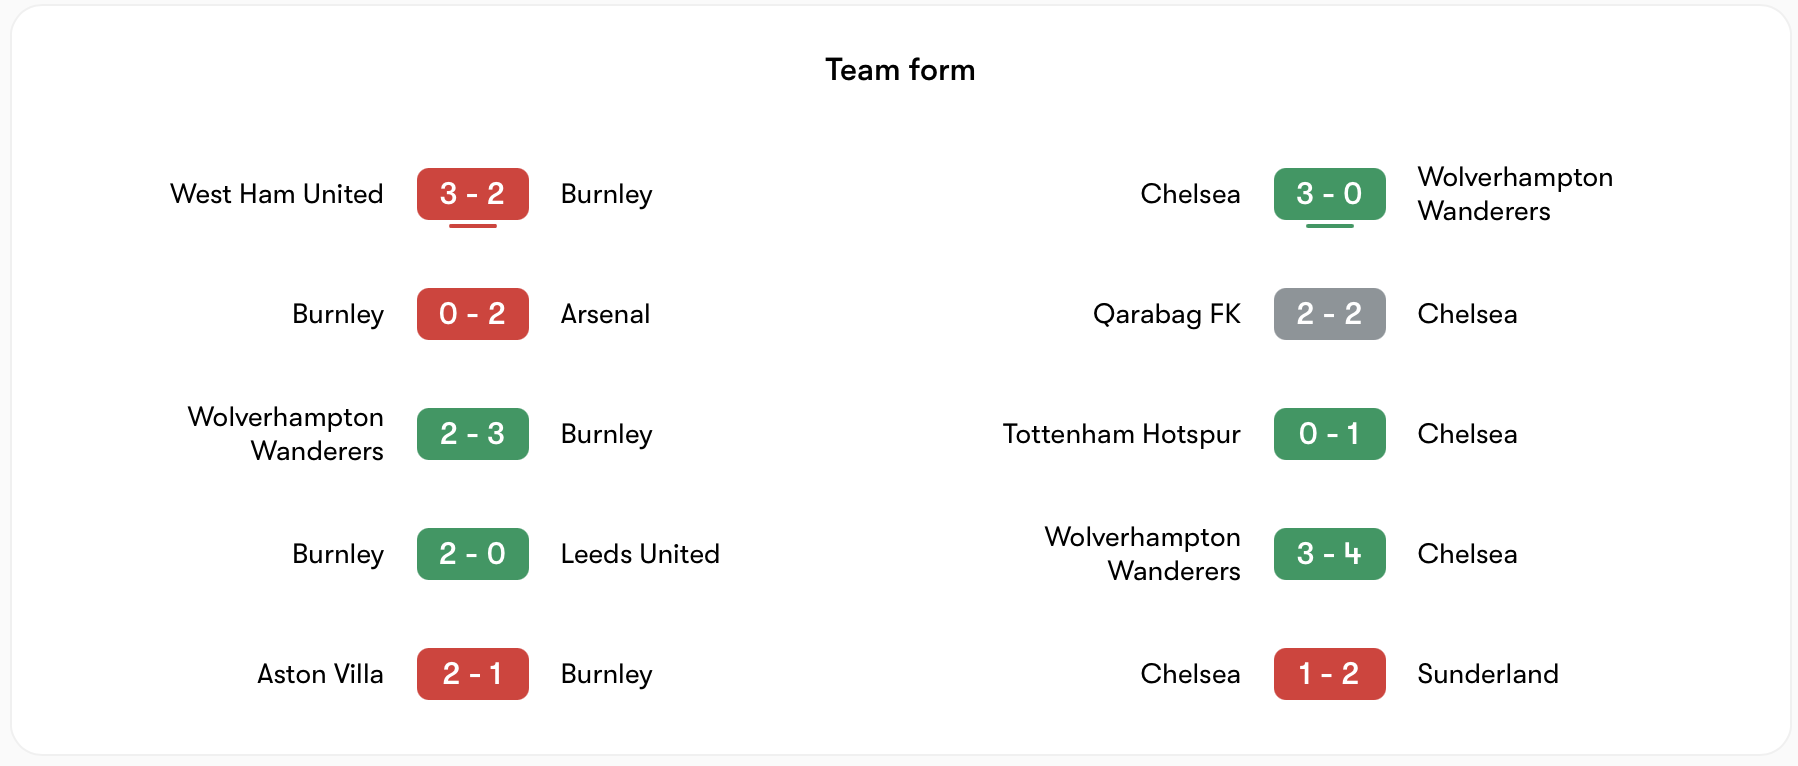Click the grey 2-2 Qarabag draw badge
1798x766 pixels.
point(1330,314)
